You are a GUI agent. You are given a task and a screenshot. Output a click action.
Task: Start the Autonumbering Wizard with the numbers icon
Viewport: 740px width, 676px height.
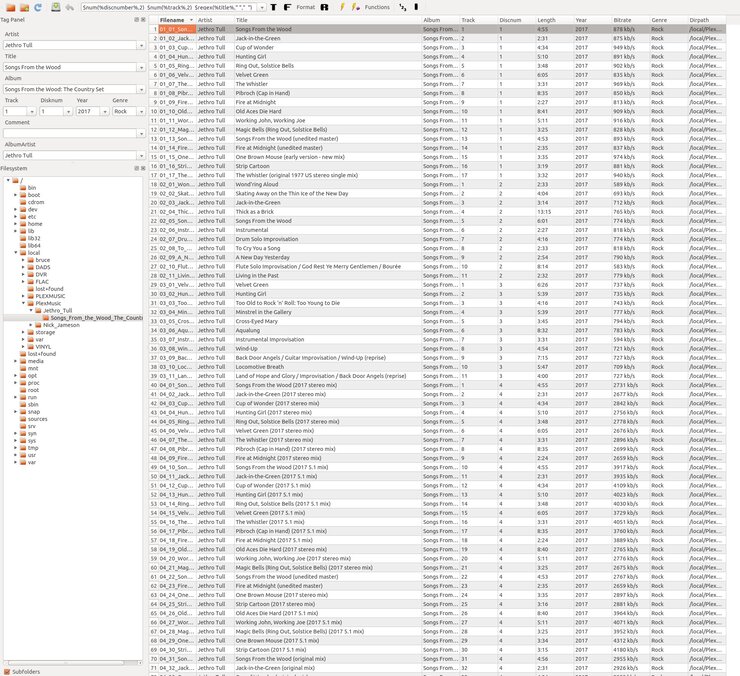click(402, 7)
